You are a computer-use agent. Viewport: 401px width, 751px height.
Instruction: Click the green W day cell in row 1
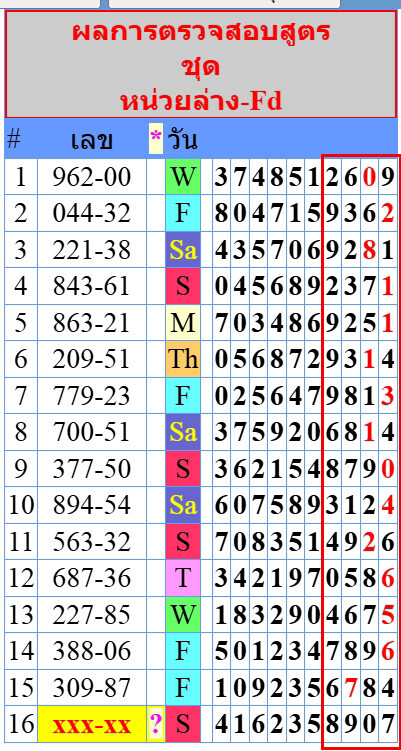click(x=183, y=178)
